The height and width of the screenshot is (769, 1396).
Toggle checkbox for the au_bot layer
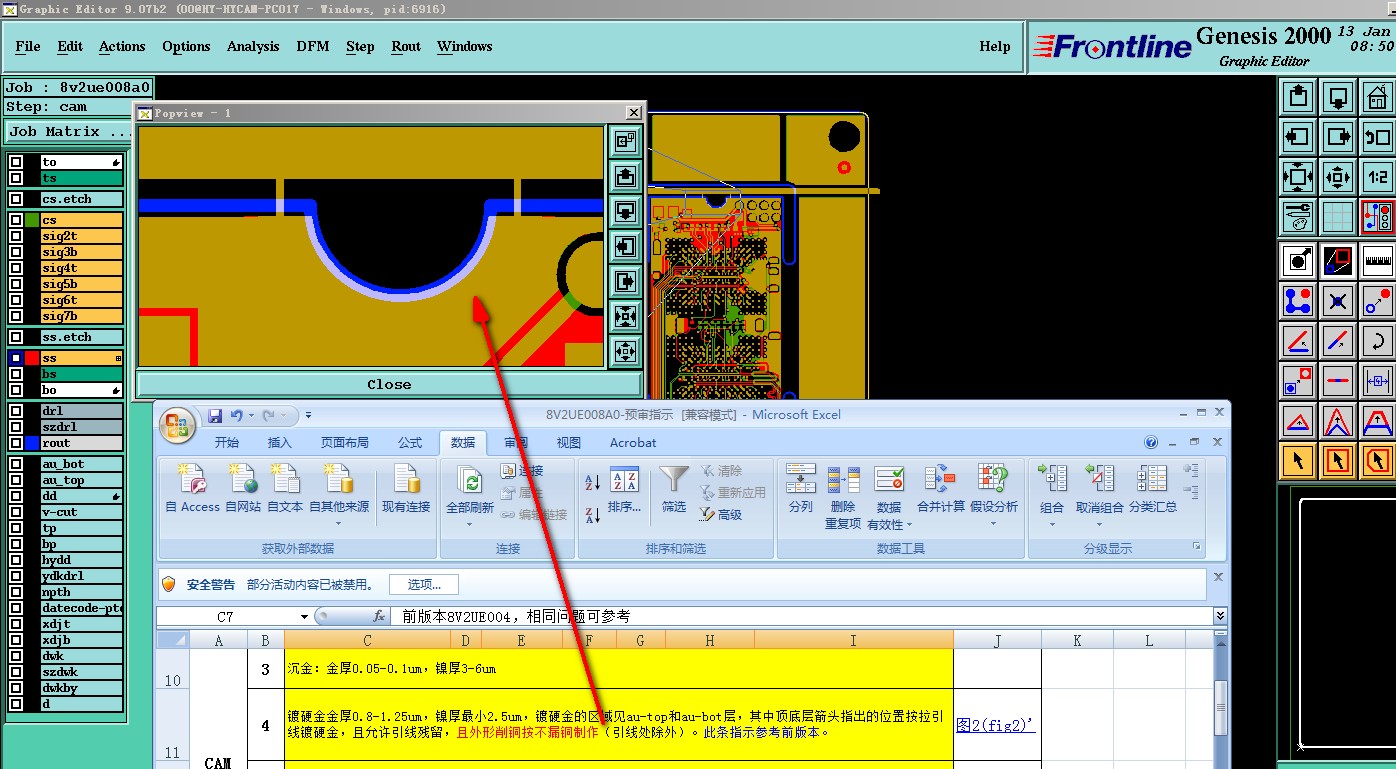(16, 464)
